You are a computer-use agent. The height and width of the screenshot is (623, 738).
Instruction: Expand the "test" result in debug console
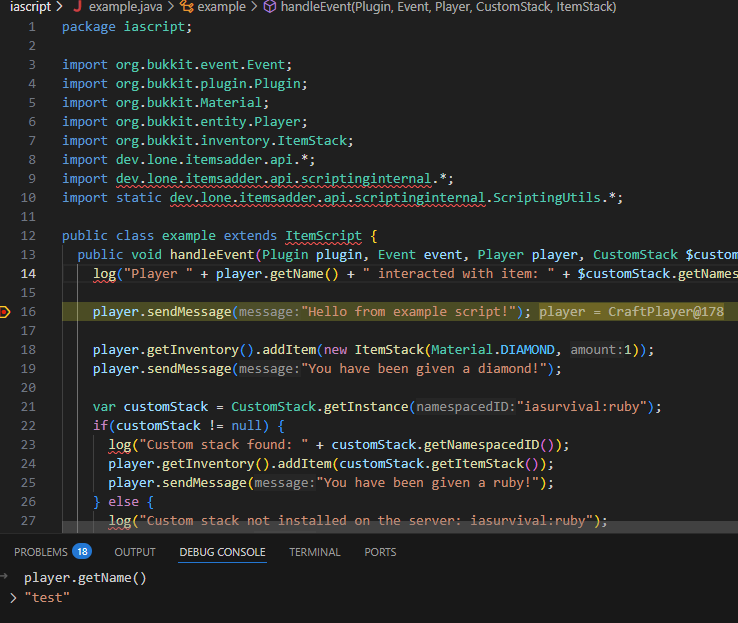click(x=12, y=598)
